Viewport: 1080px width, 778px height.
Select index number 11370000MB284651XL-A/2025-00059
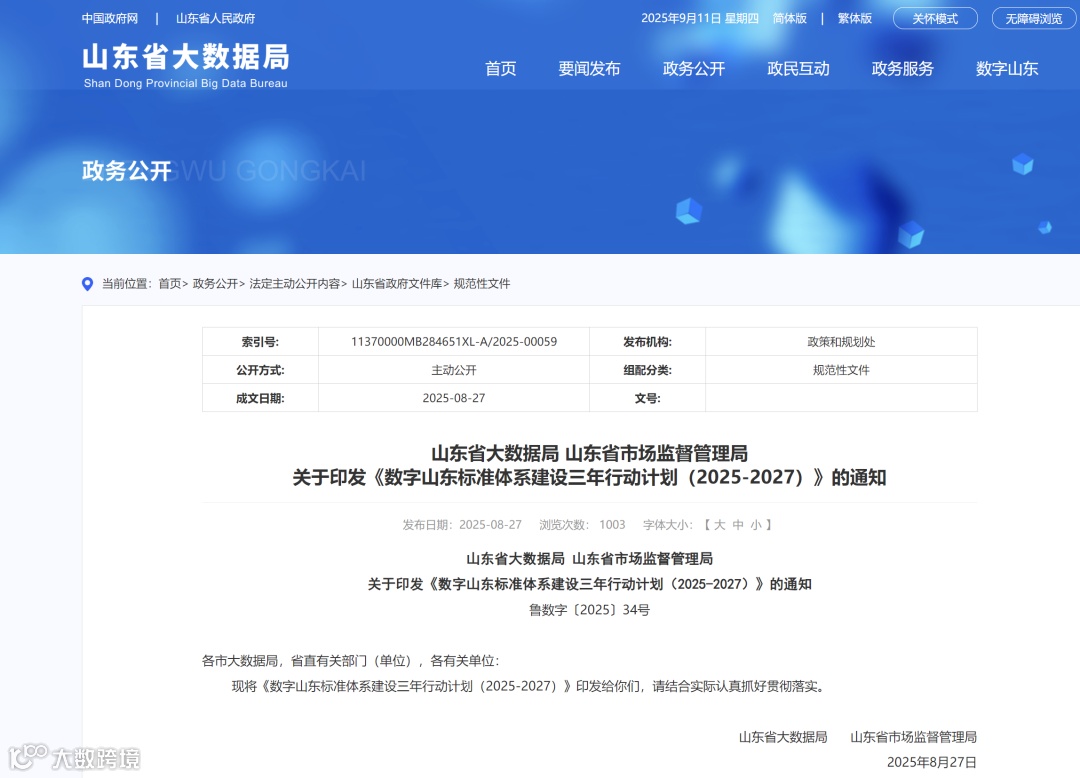tap(454, 341)
